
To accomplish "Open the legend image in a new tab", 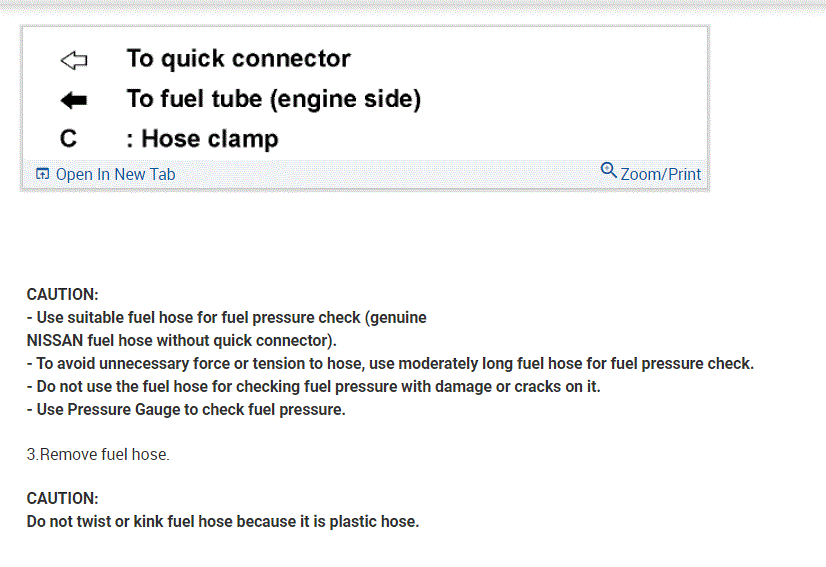I will [115, 174].
